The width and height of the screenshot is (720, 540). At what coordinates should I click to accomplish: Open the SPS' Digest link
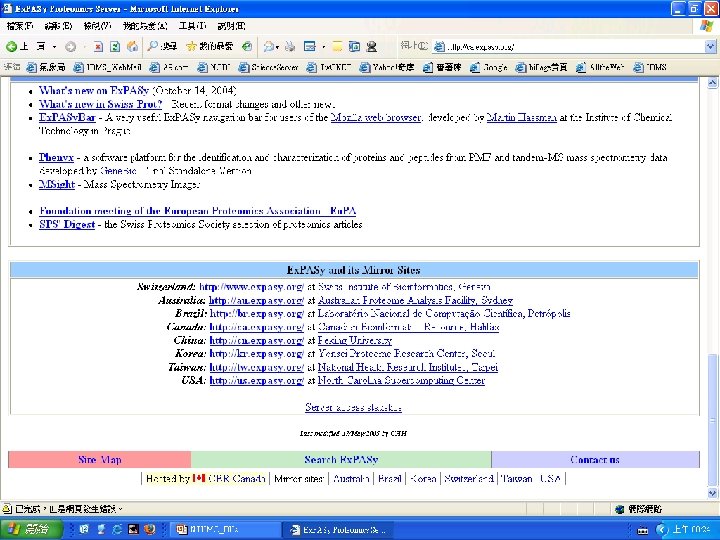[x=67, y=225]
